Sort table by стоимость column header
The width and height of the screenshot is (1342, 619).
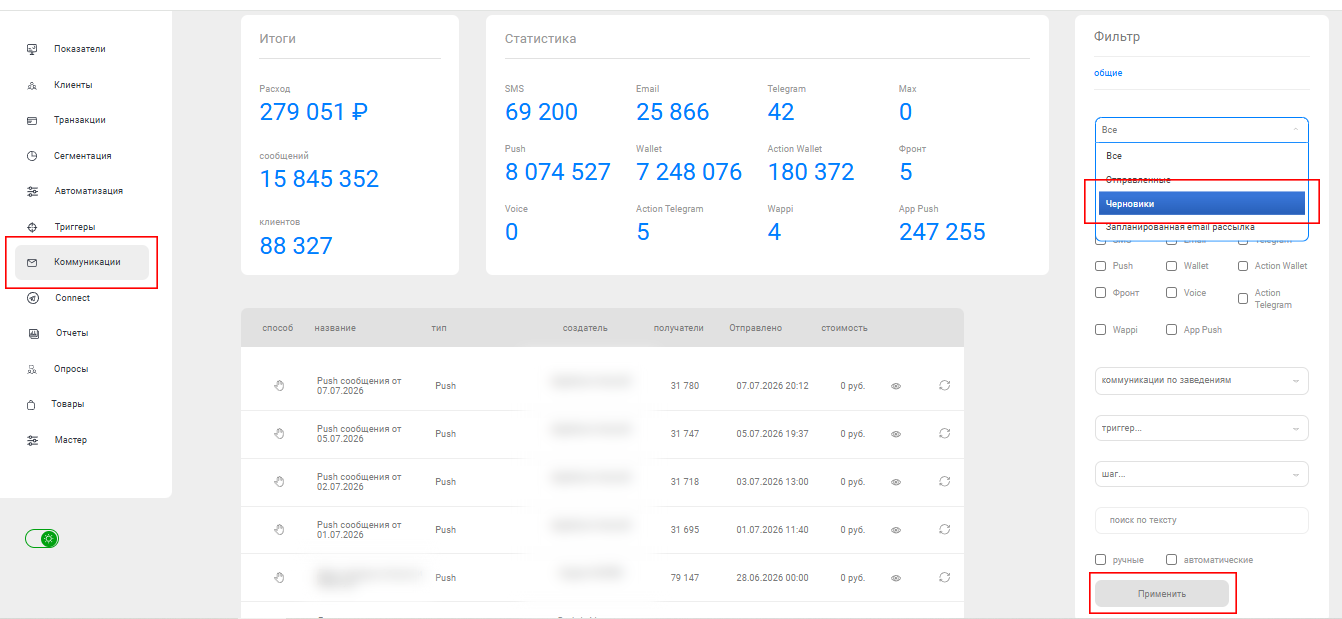[844, 328]
